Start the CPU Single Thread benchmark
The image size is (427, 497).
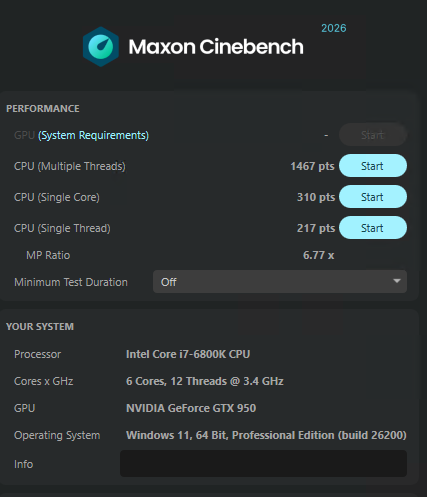373,228
